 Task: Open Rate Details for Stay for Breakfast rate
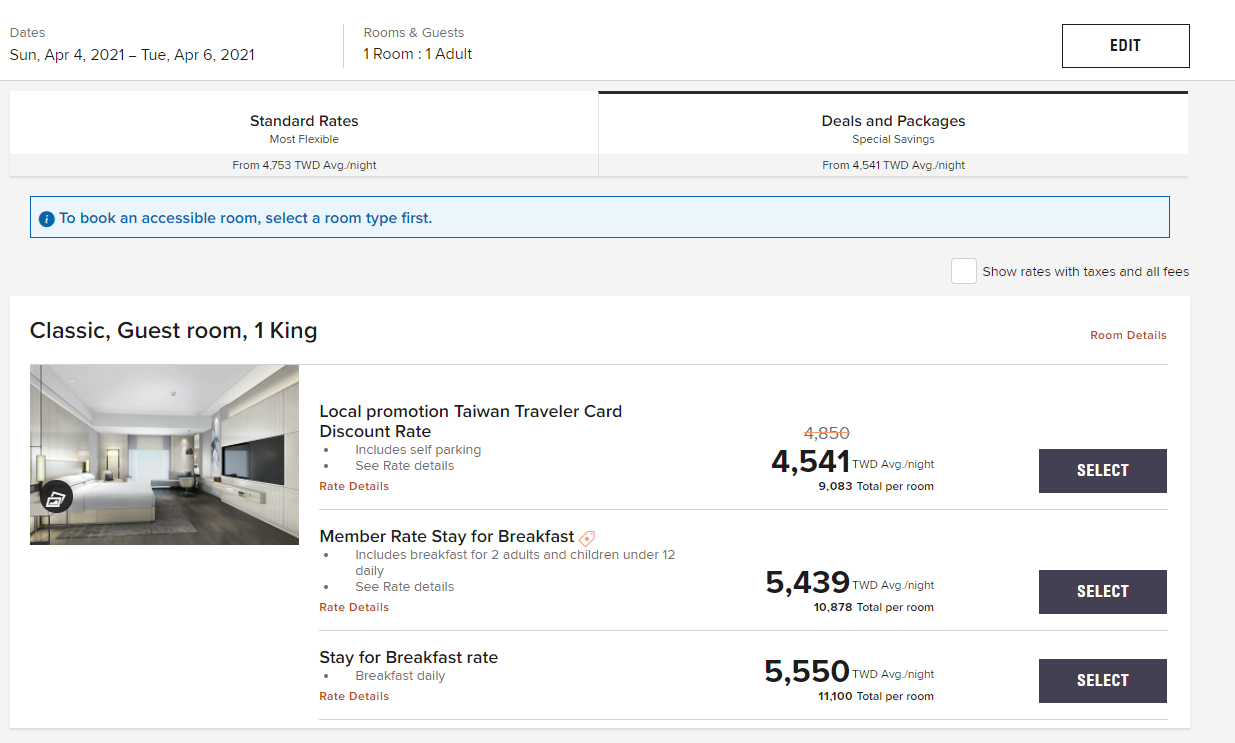pyautogui.click(x=354, y=696)
